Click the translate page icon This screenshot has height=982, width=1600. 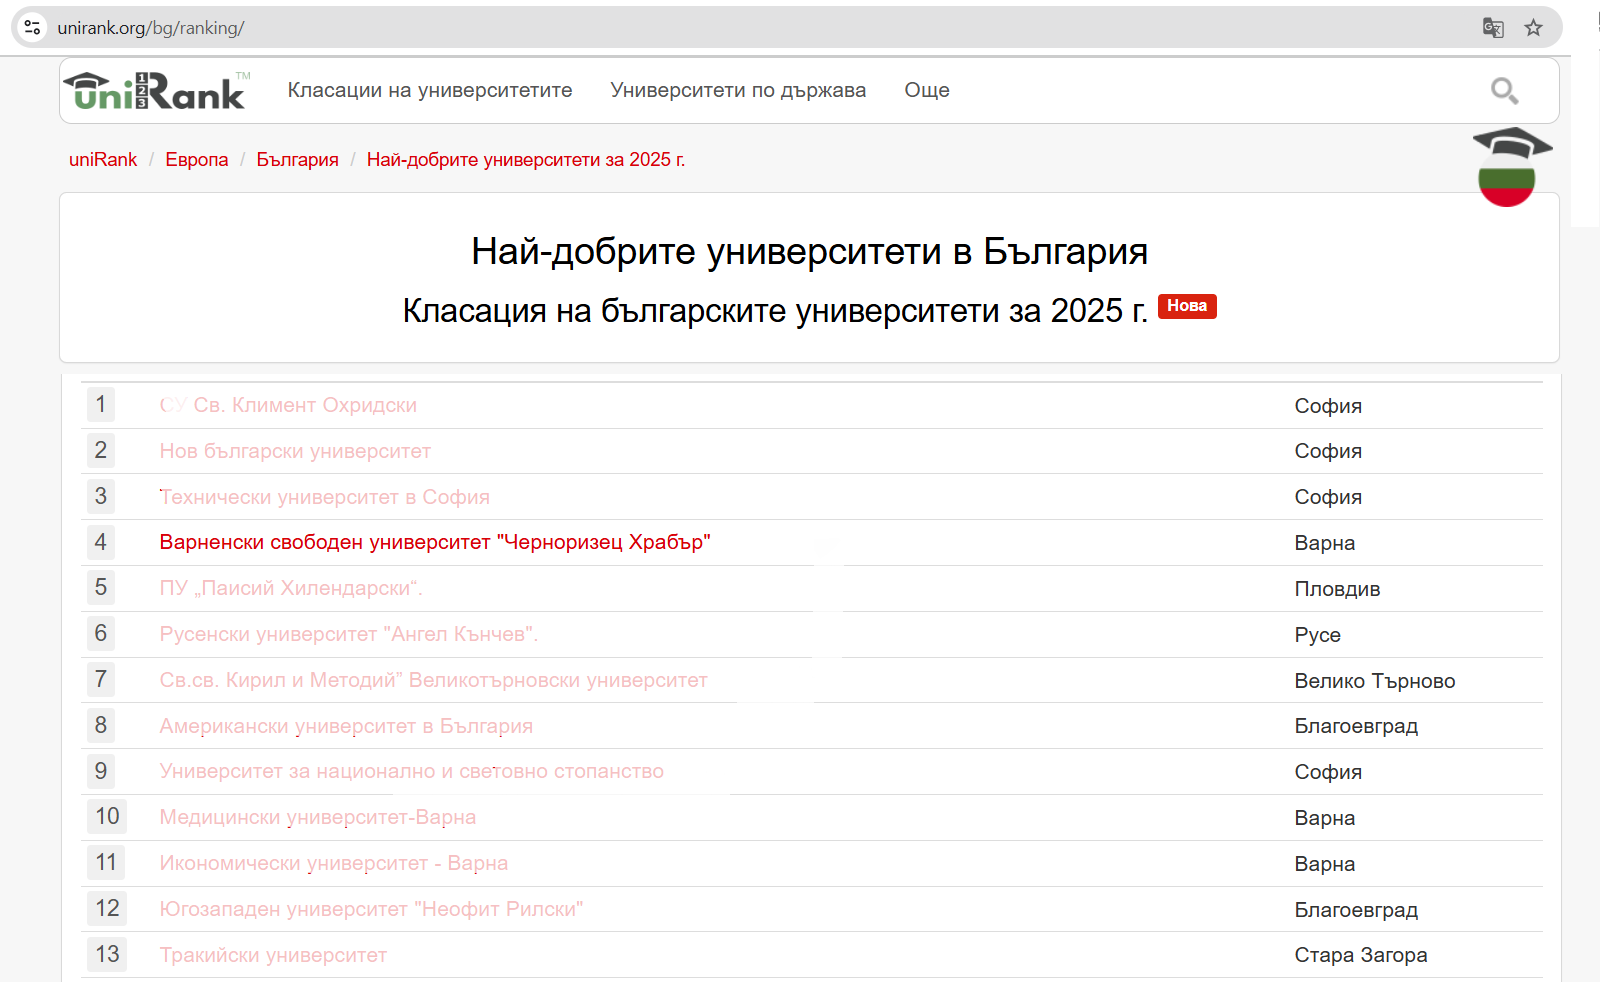coord(1493,28)
